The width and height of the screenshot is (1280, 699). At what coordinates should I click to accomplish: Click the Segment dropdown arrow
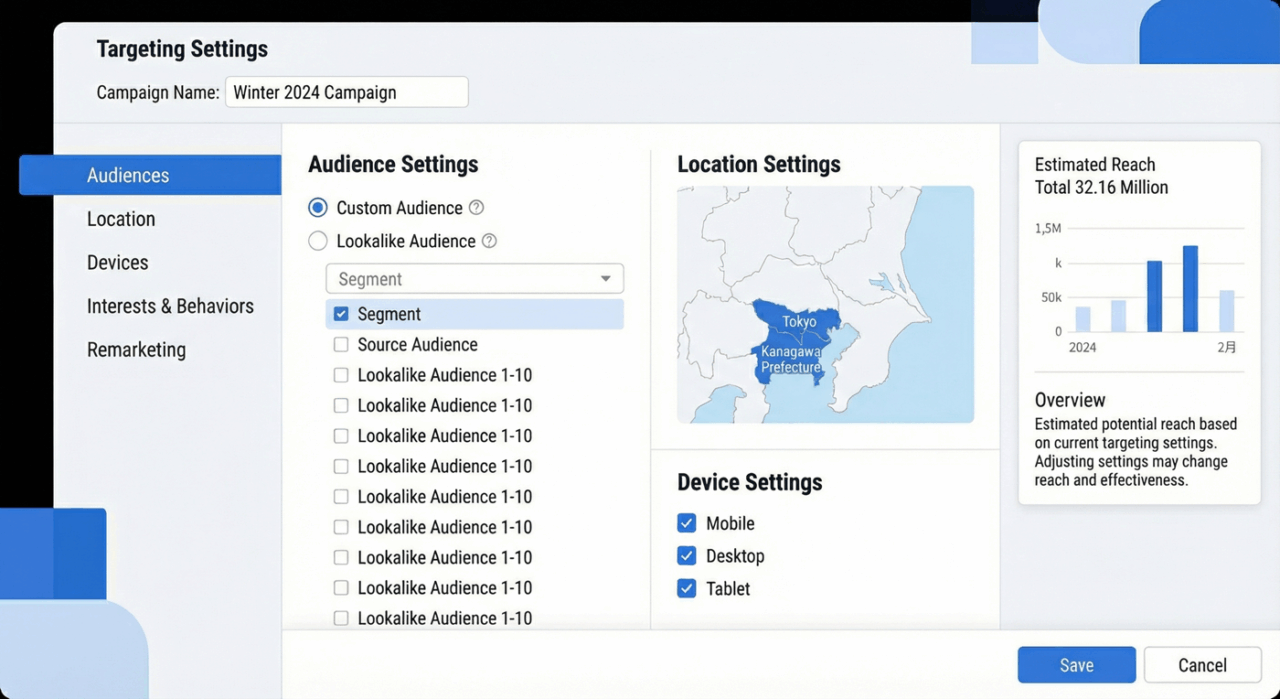[x=606, y=279]
